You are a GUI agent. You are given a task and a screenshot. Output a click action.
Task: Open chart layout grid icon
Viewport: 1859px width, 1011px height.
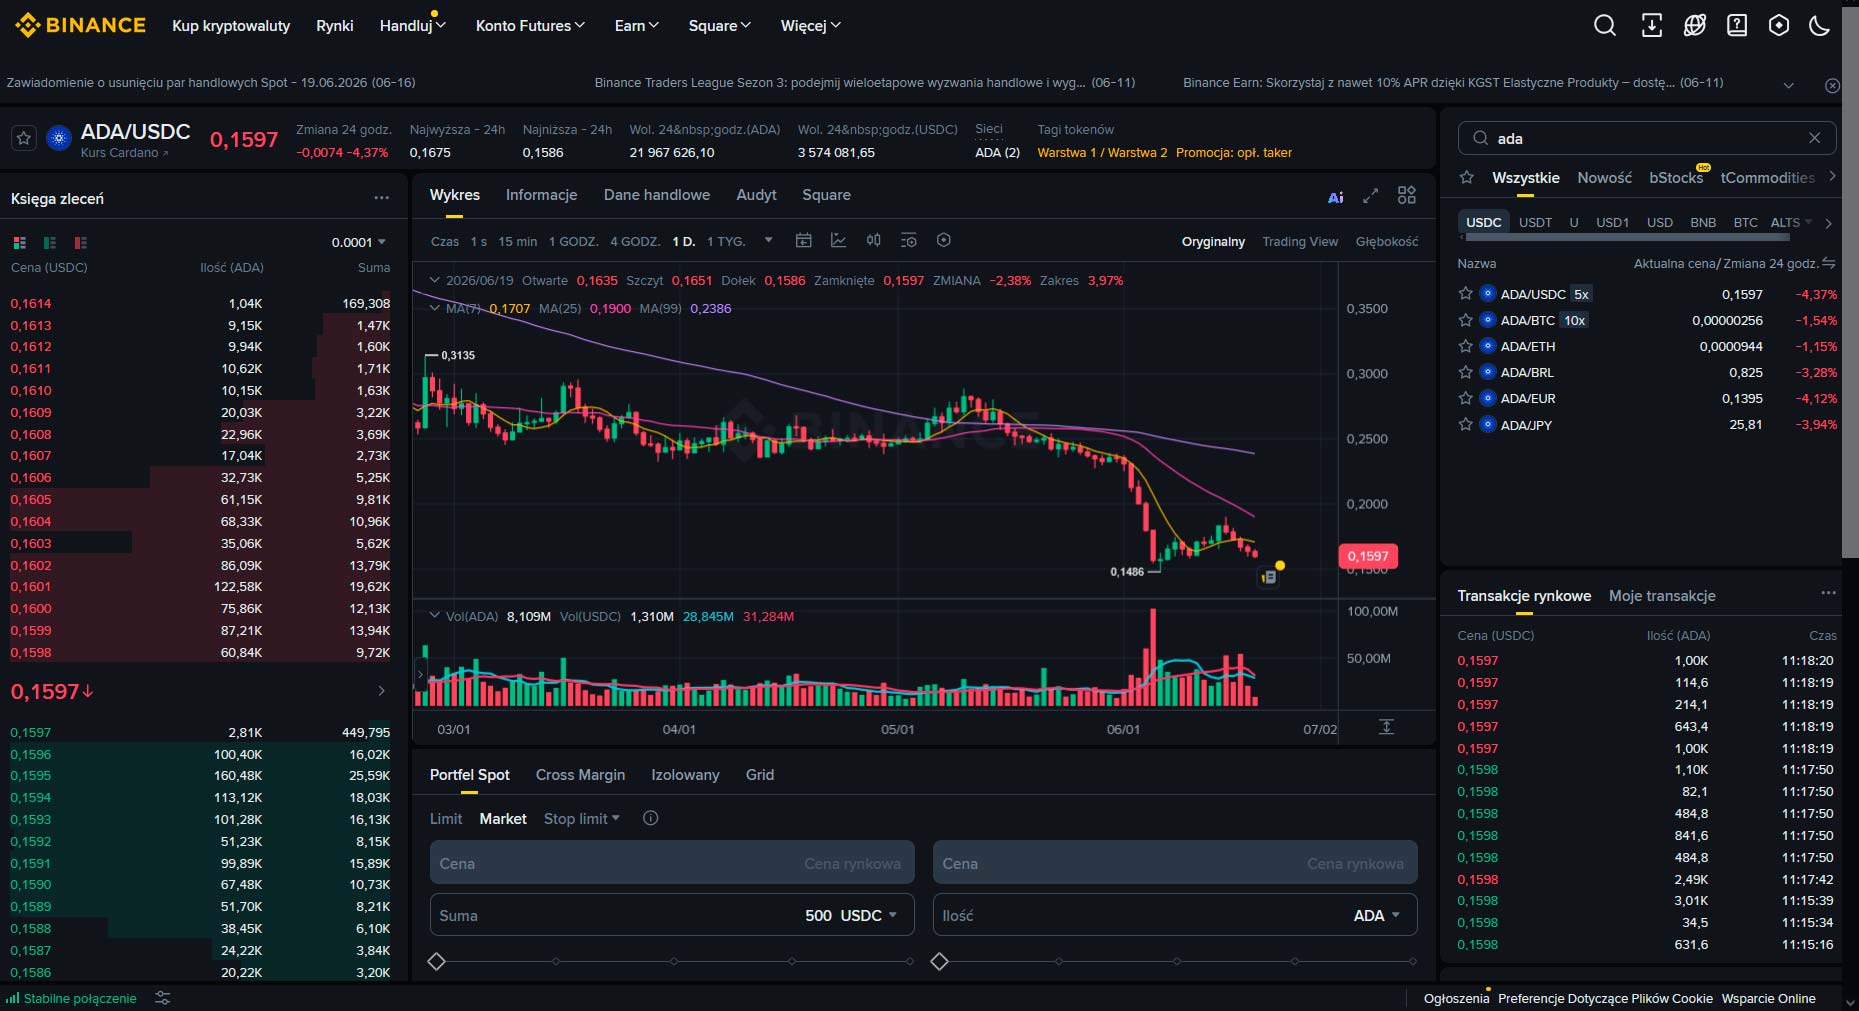[x=1407, y=195]
